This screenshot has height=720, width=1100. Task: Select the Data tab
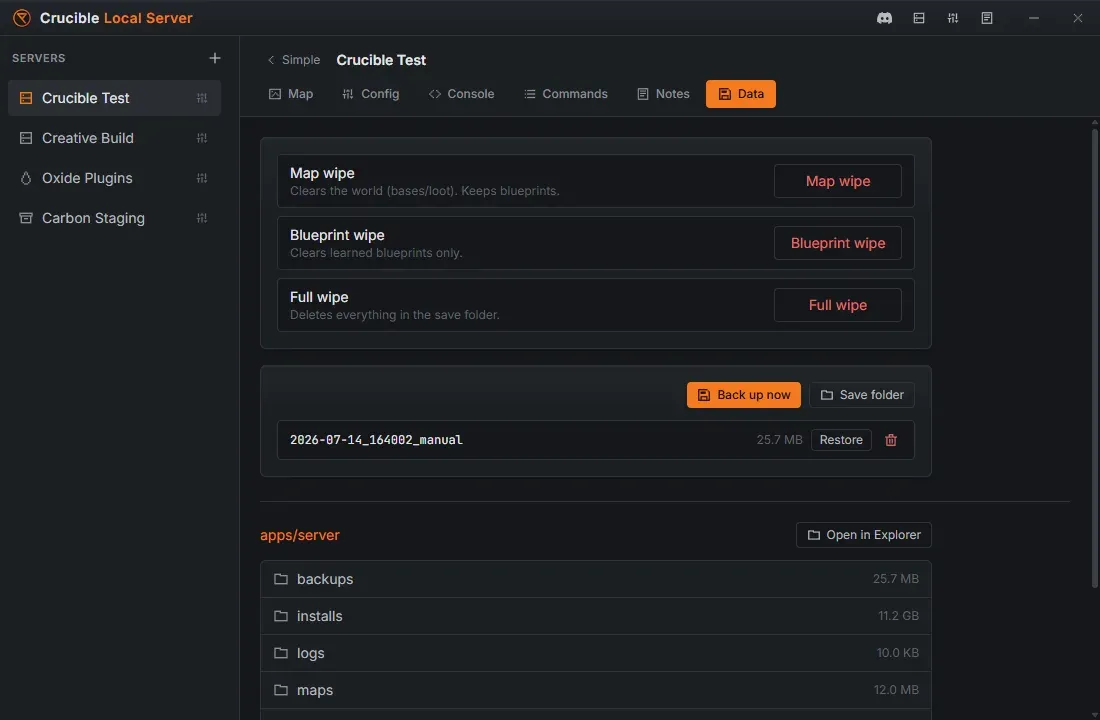click(741, 94)
